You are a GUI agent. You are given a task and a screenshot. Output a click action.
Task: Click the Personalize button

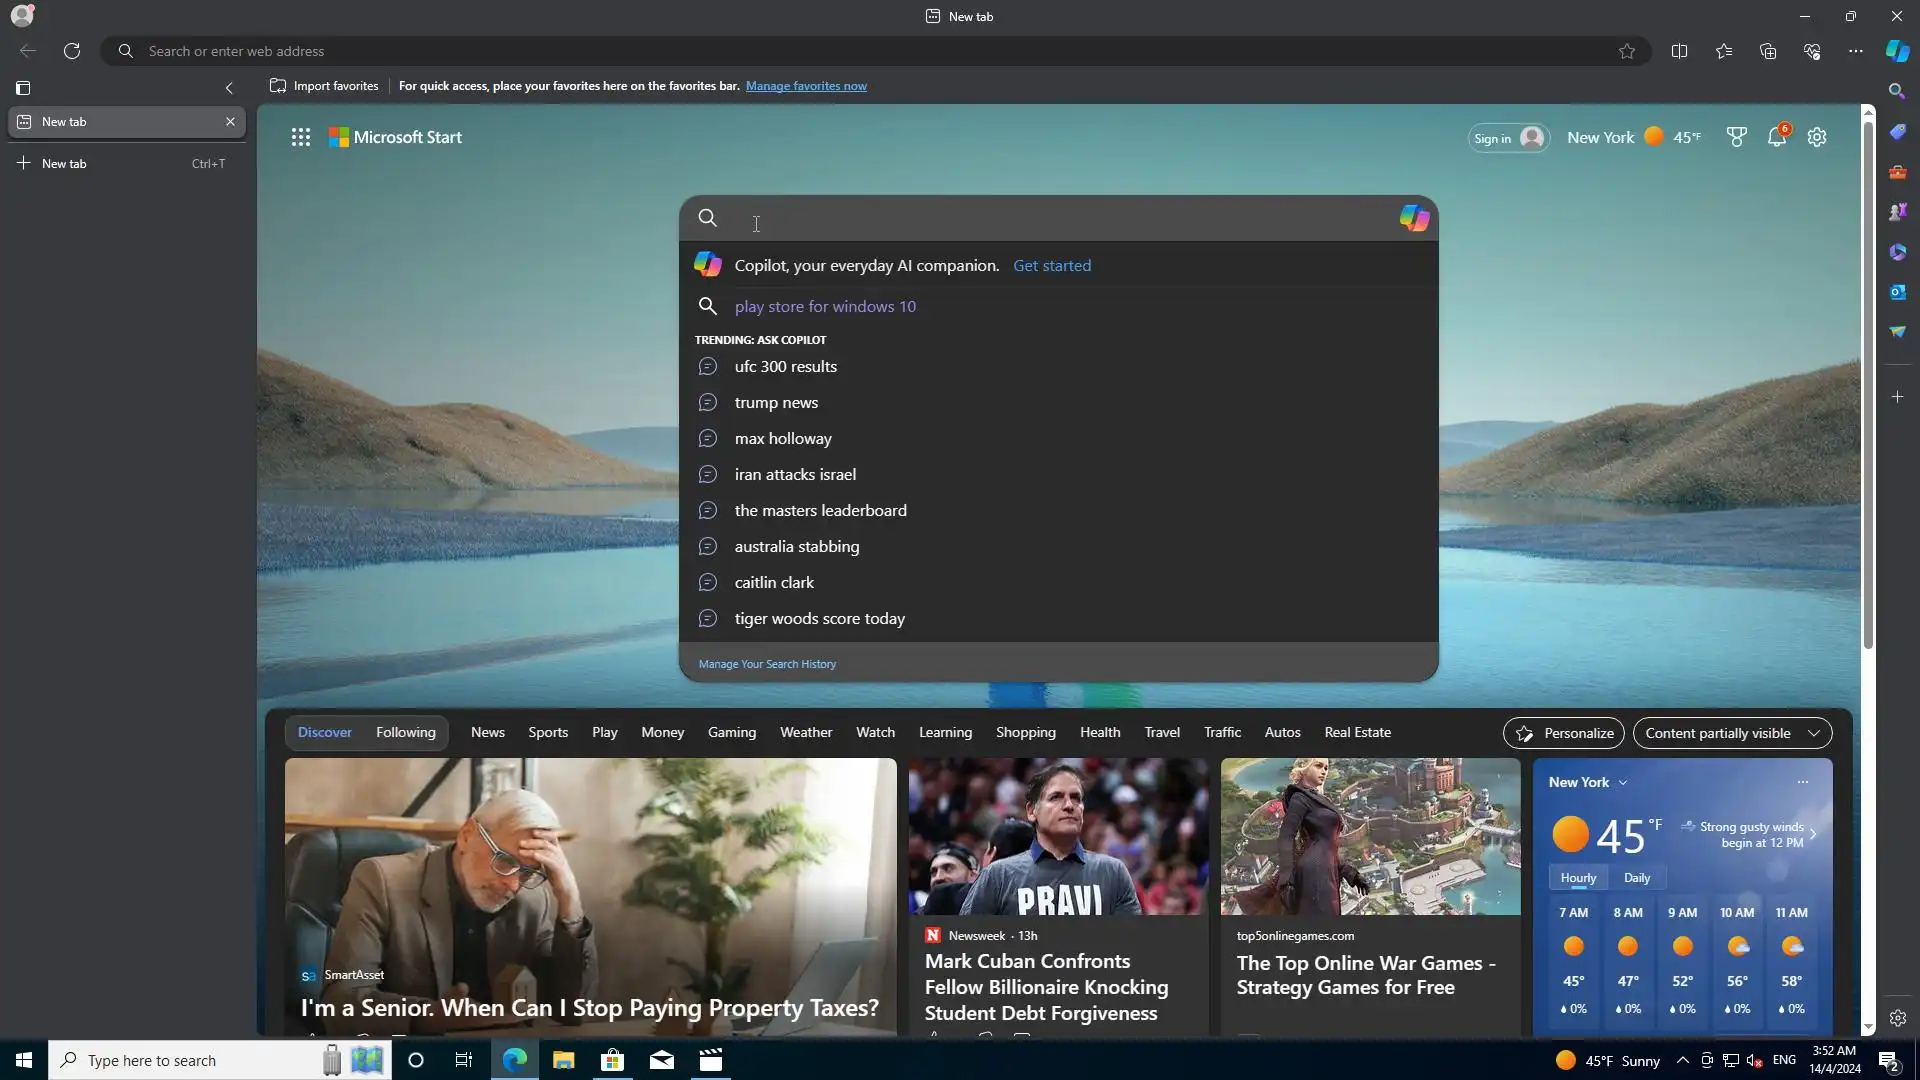(1563, 733)
